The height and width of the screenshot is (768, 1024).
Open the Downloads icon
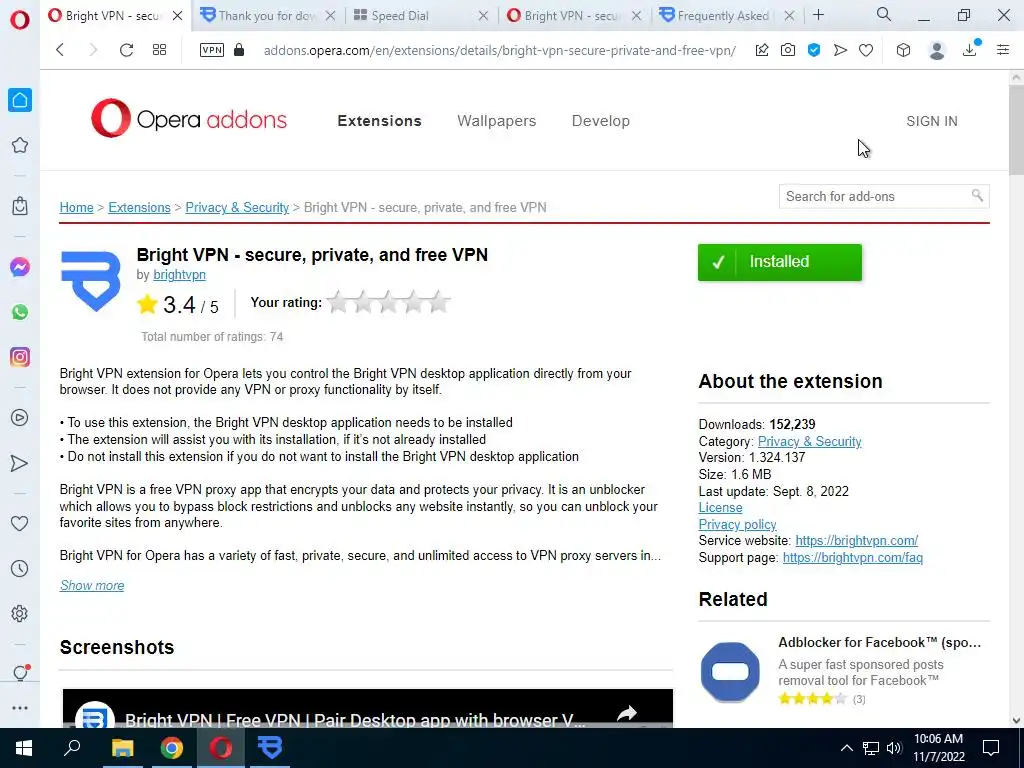click(970, 50)
